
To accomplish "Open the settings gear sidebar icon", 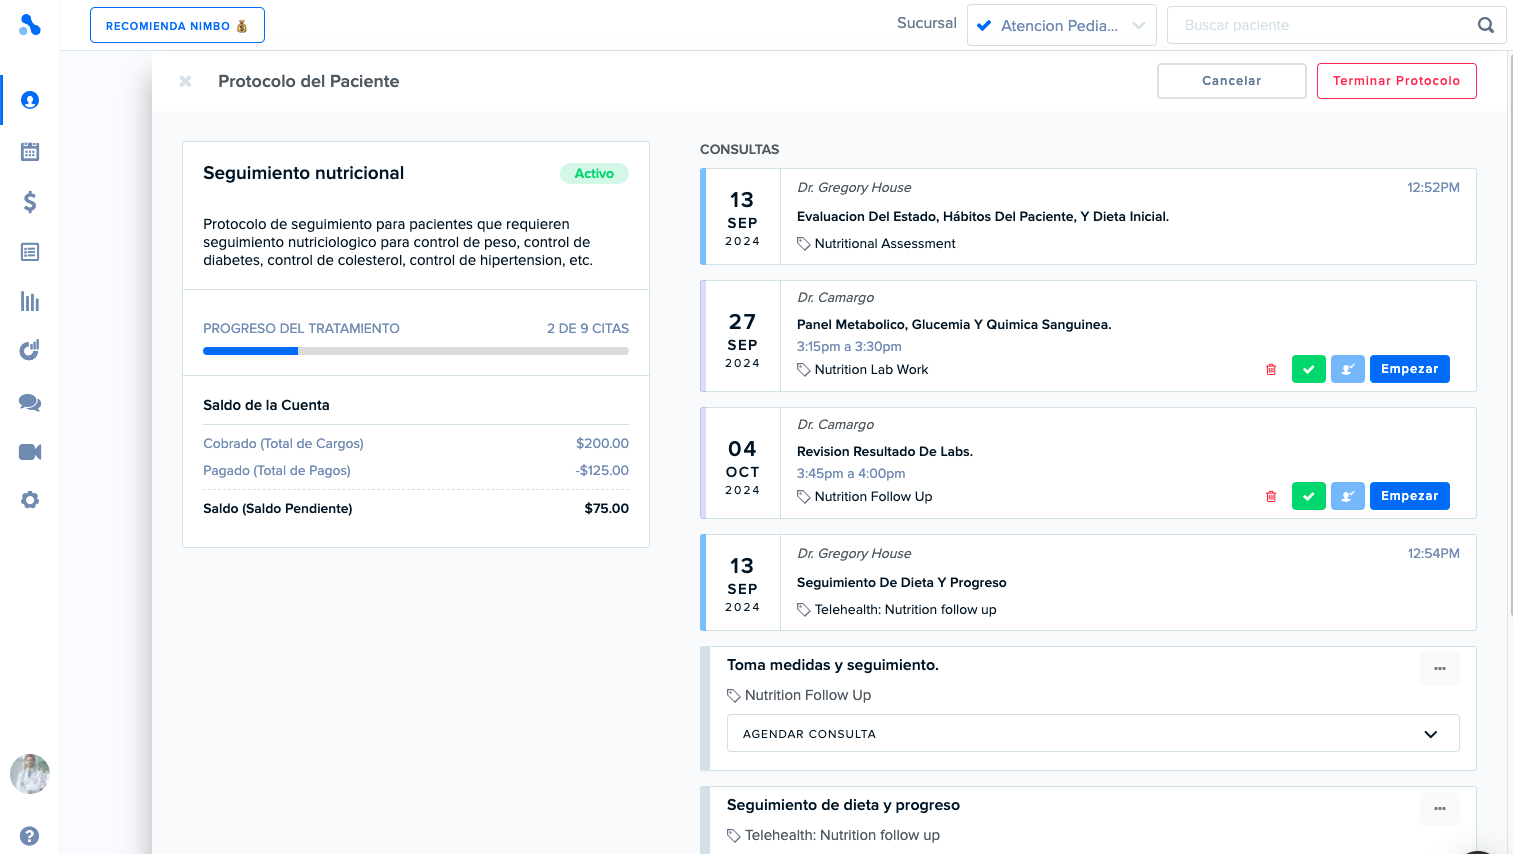I will pyautogui.click(x=30, y=500).
